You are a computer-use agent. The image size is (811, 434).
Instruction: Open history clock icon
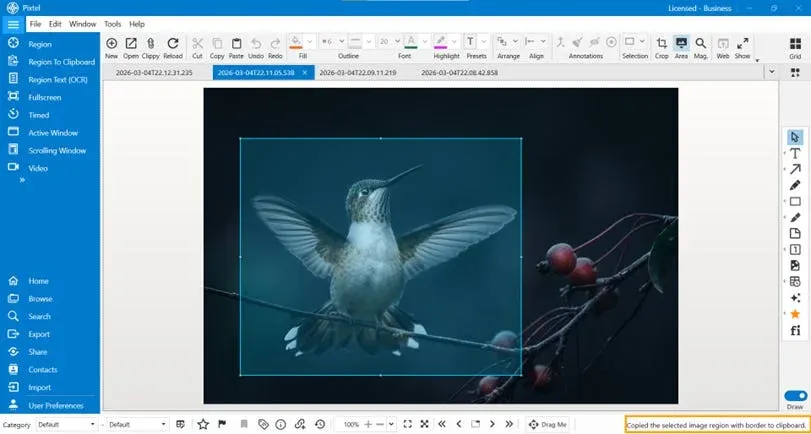(x=320, y=424)
